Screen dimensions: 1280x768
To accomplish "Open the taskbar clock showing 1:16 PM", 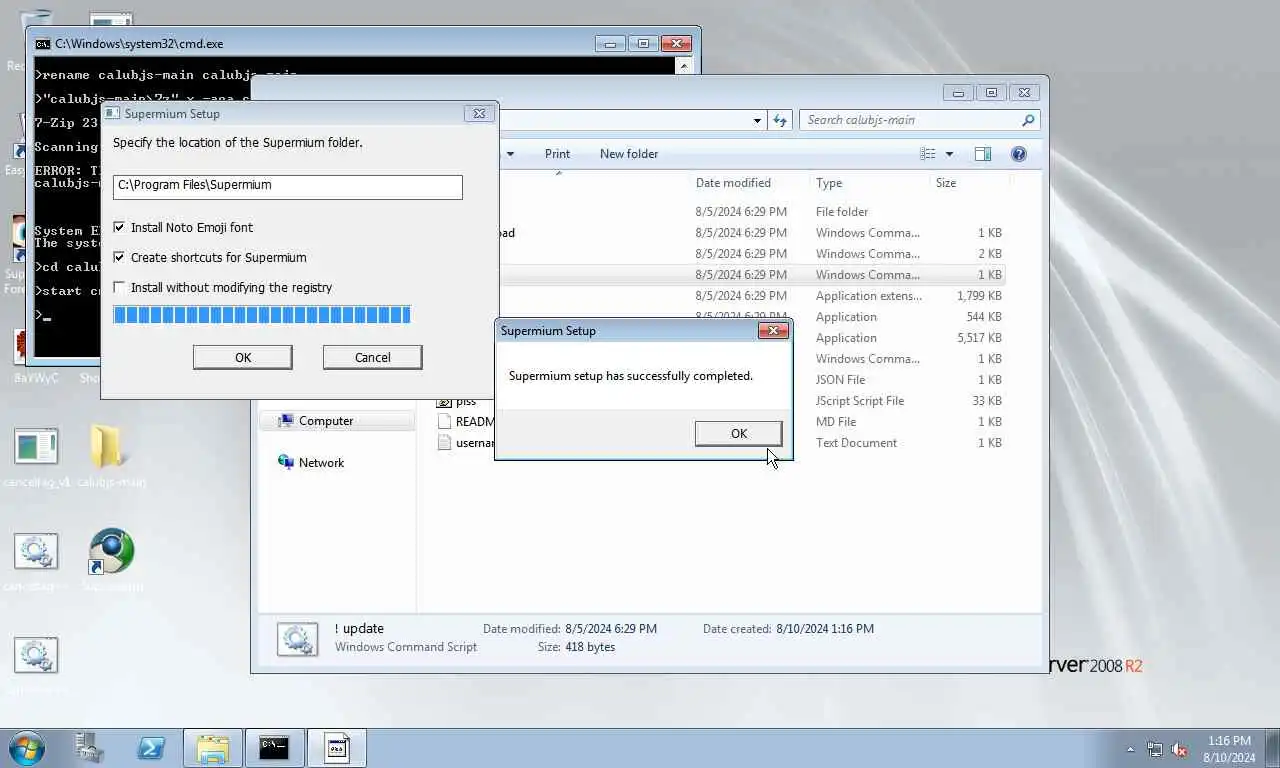I will [x=1230, y=749].
